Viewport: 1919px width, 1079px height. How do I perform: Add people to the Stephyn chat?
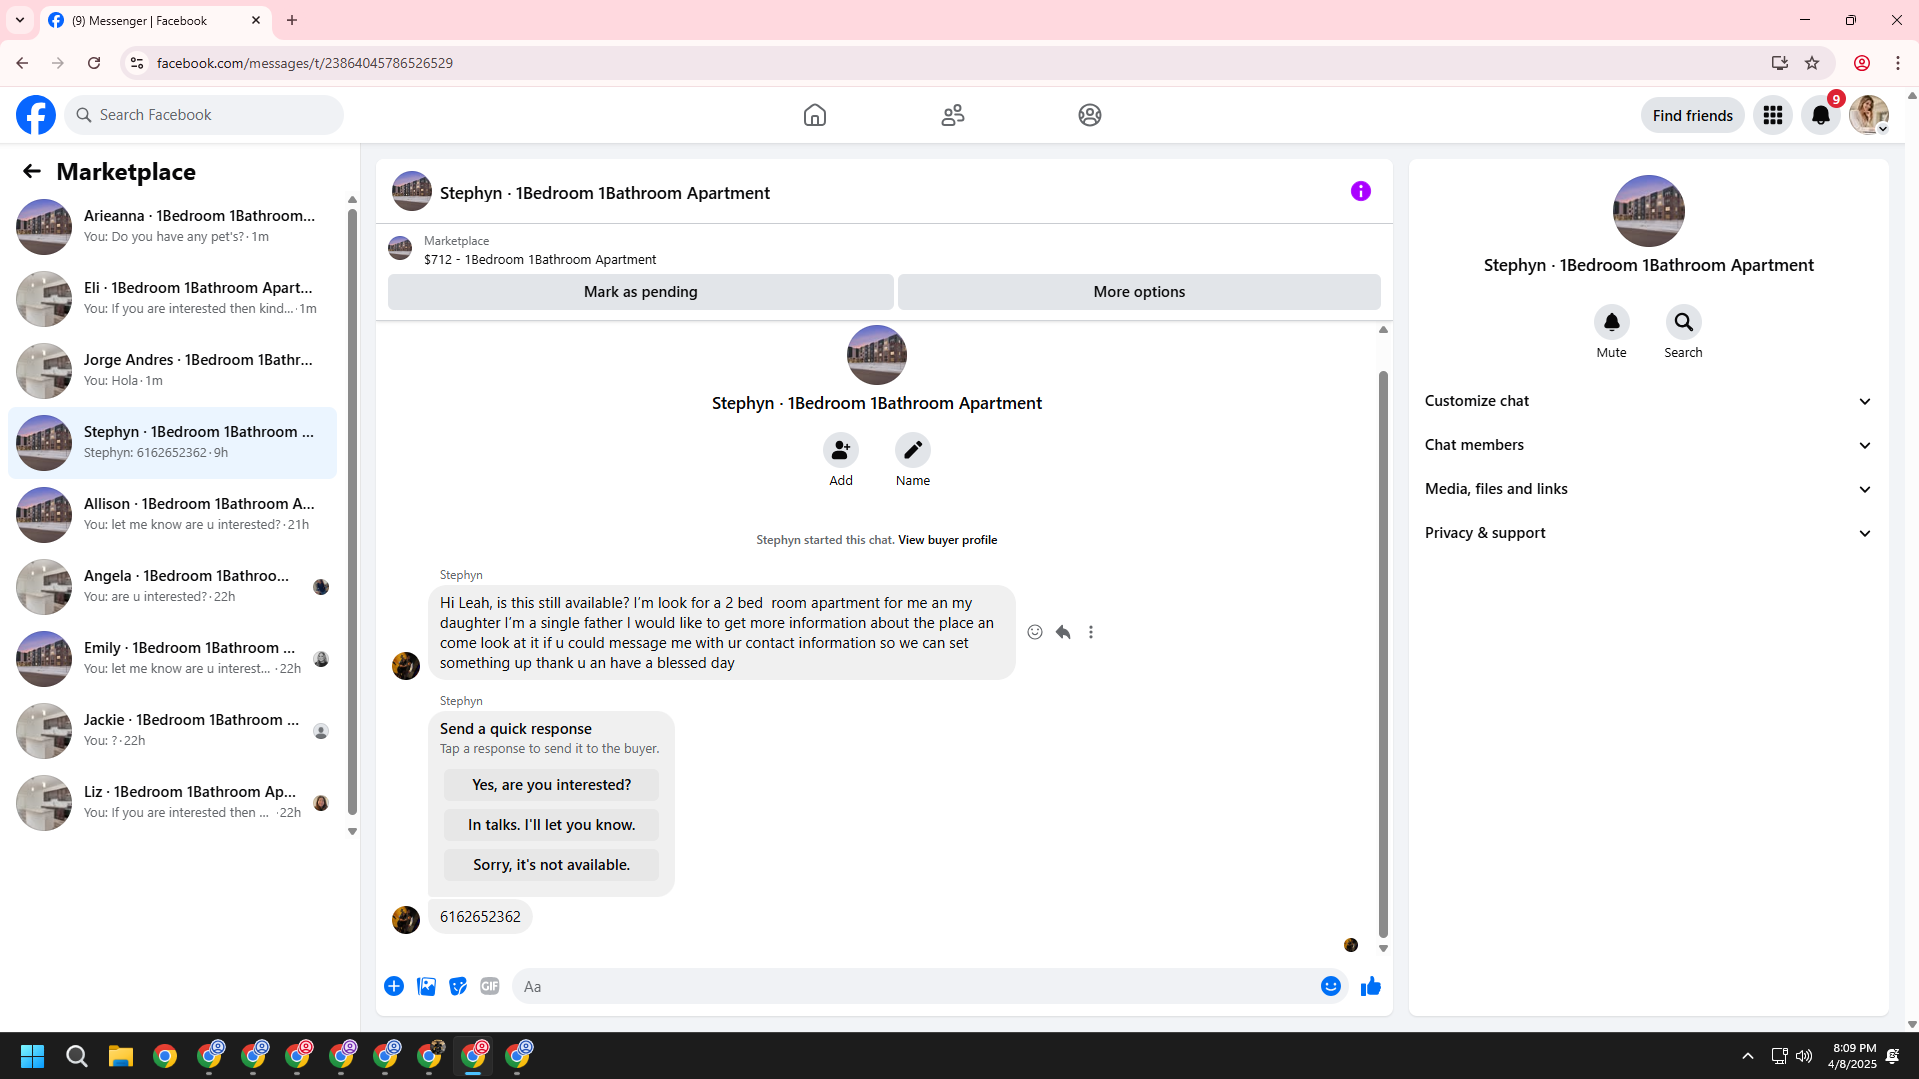pos(841,450)
